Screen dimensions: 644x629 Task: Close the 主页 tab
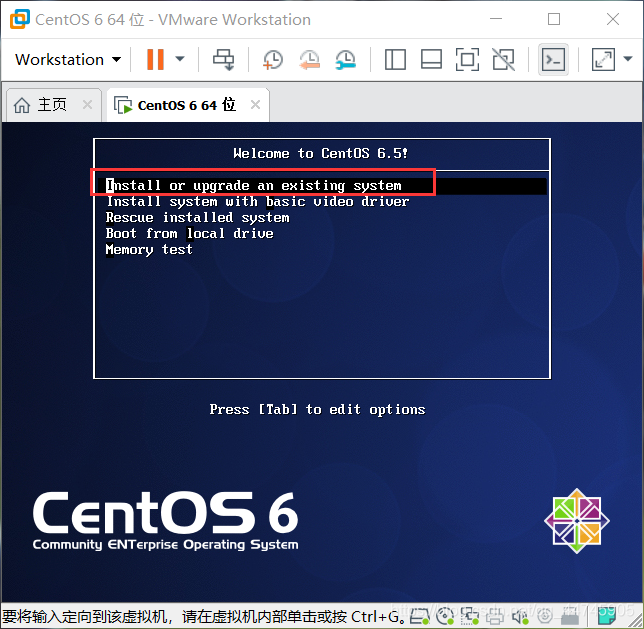pyautogui.click(x=87, y=105)
